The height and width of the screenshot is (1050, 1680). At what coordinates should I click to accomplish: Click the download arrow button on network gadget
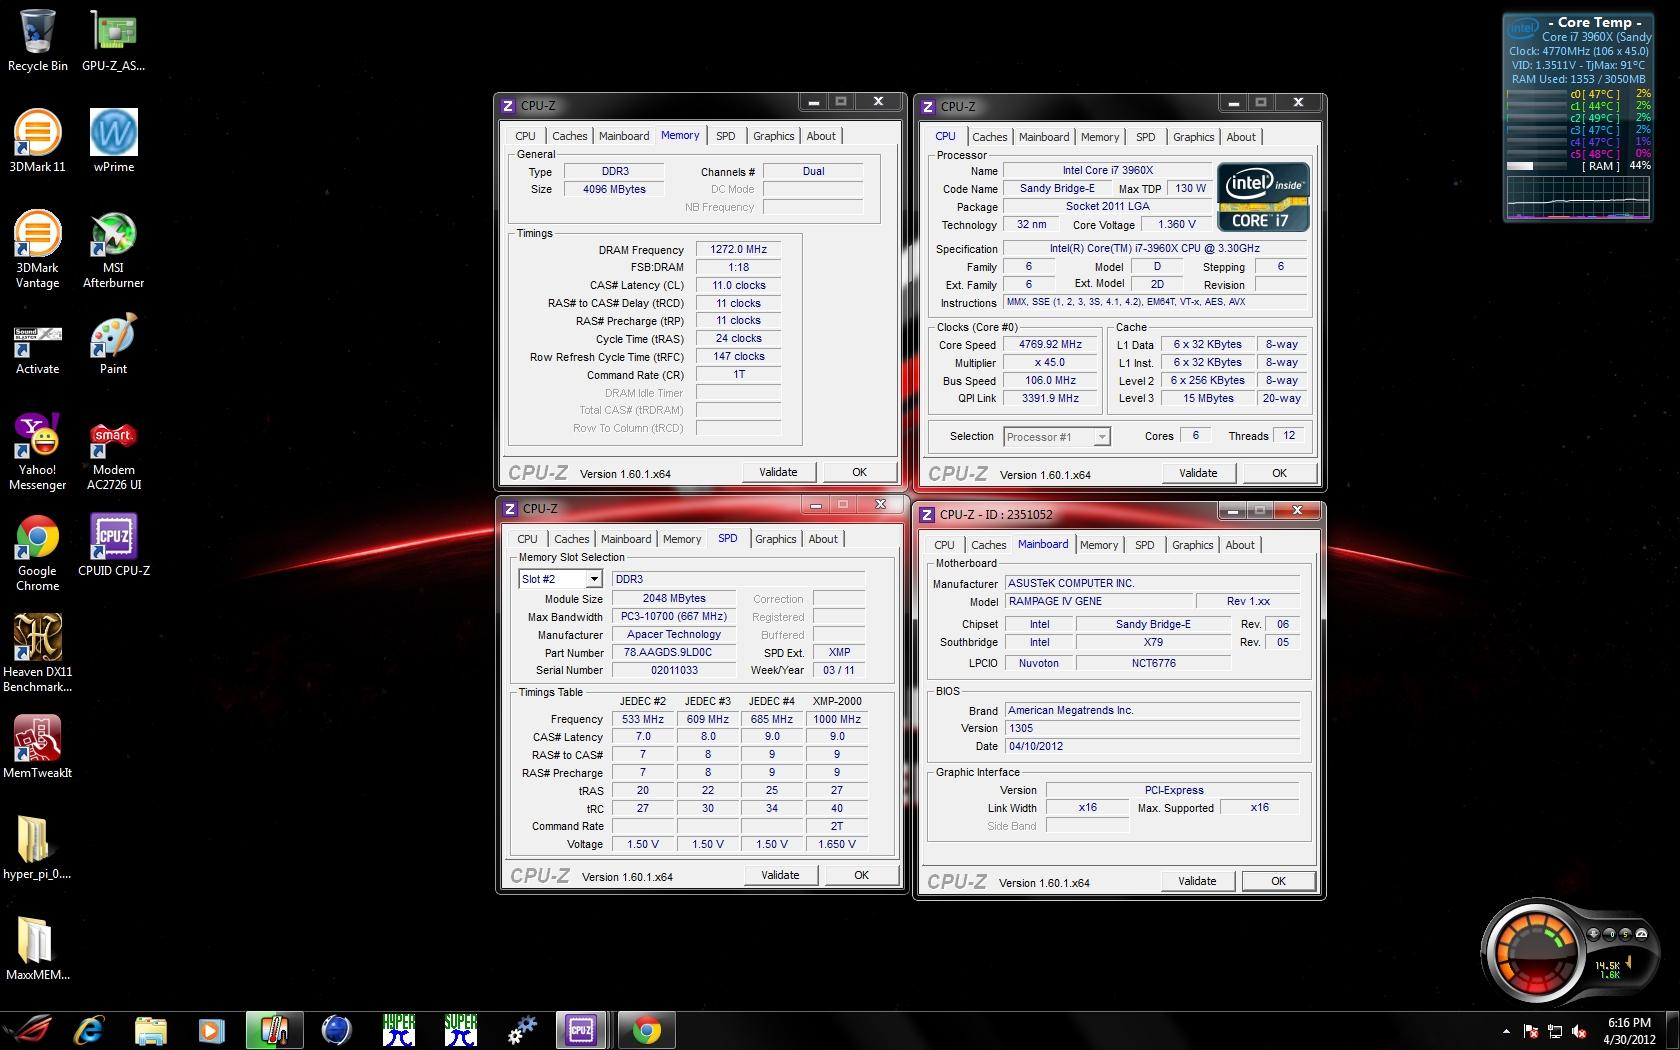click(x=1593, y=934)
